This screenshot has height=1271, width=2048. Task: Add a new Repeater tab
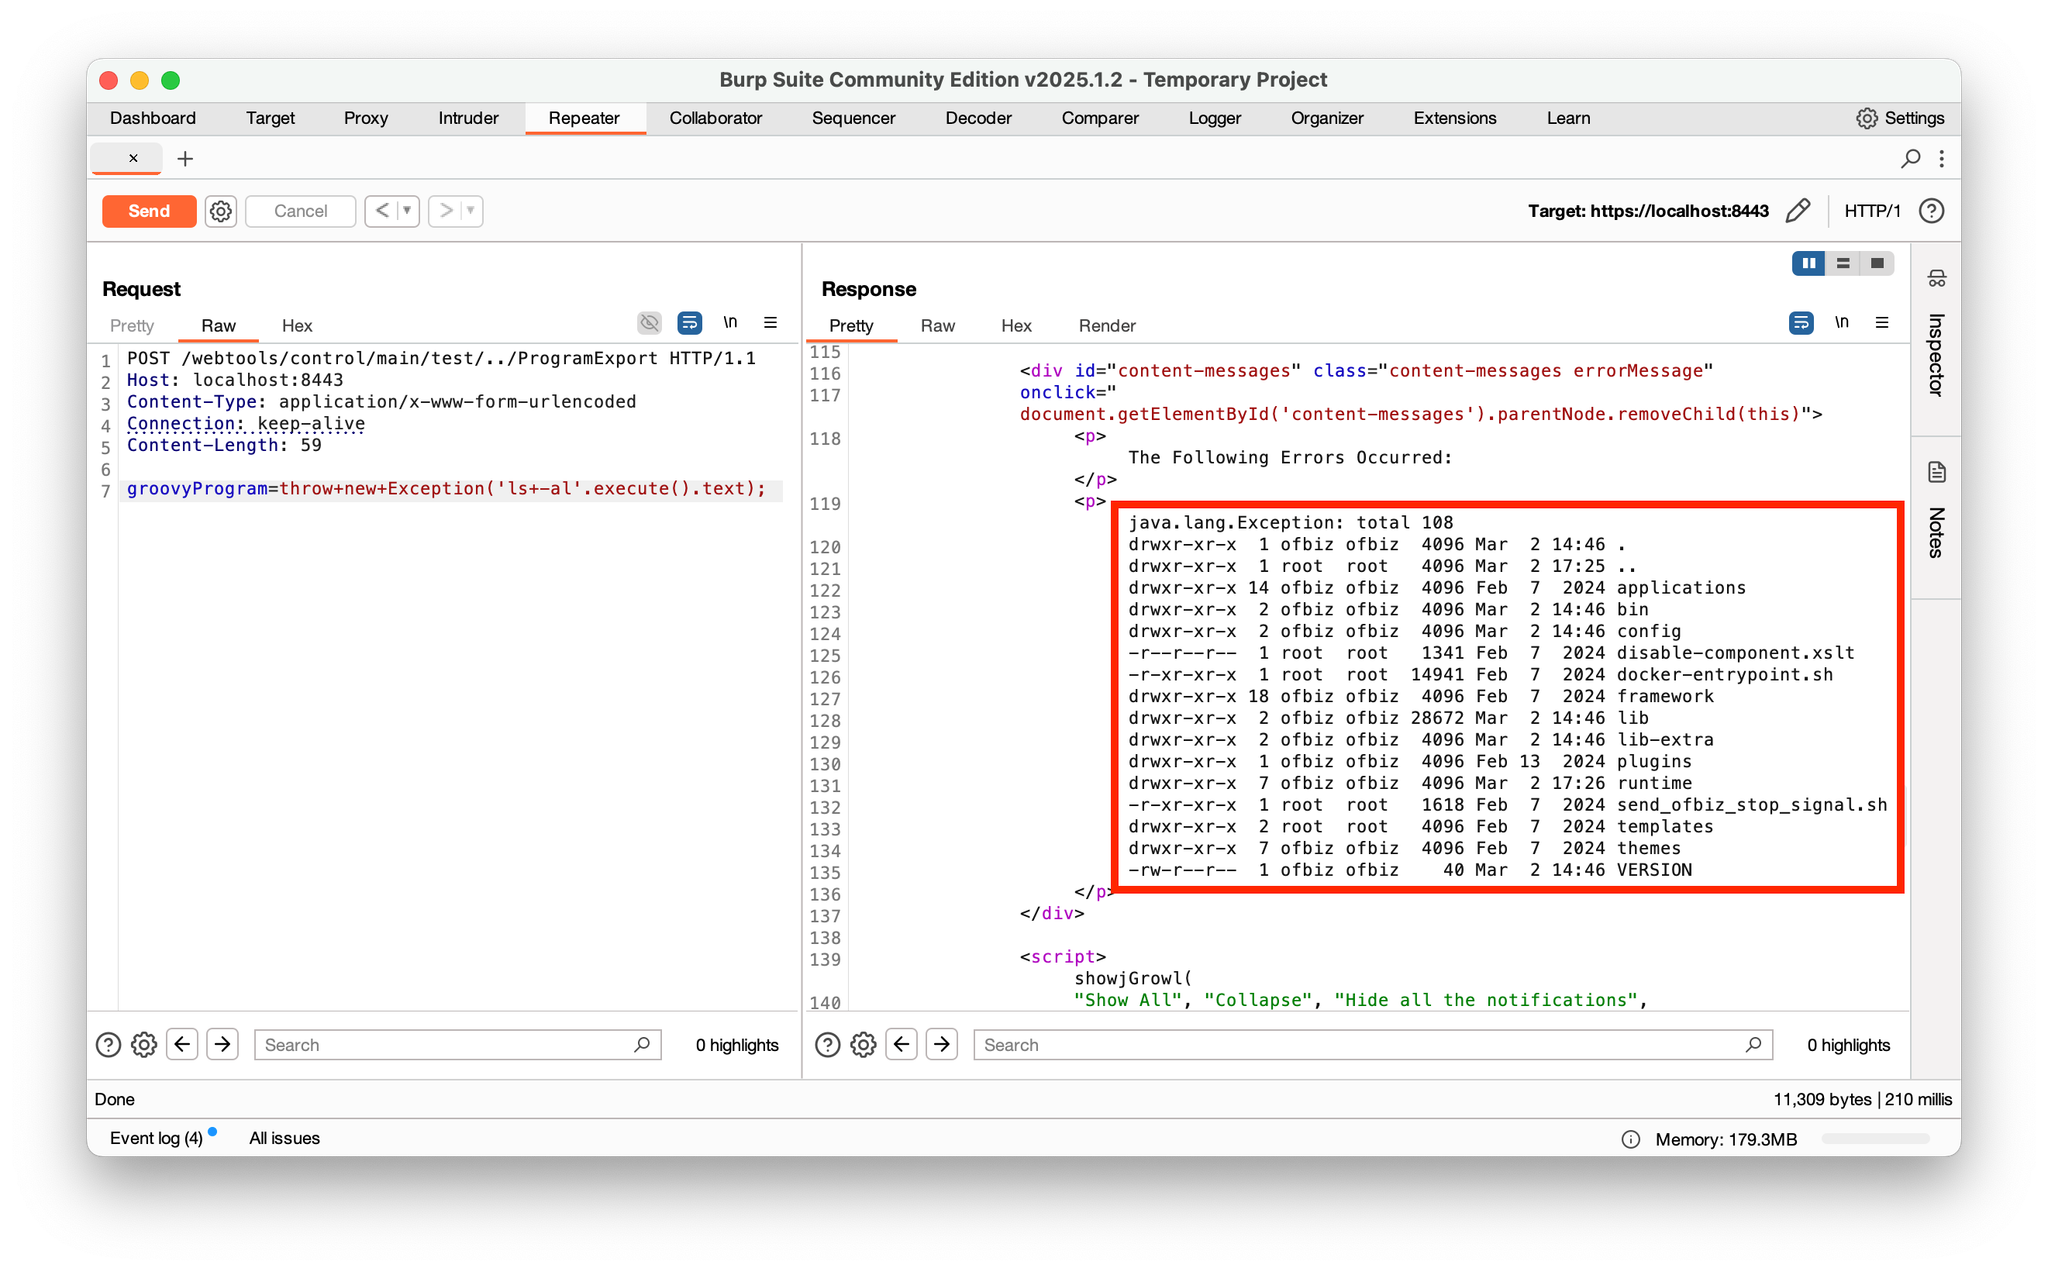[185, 158]
